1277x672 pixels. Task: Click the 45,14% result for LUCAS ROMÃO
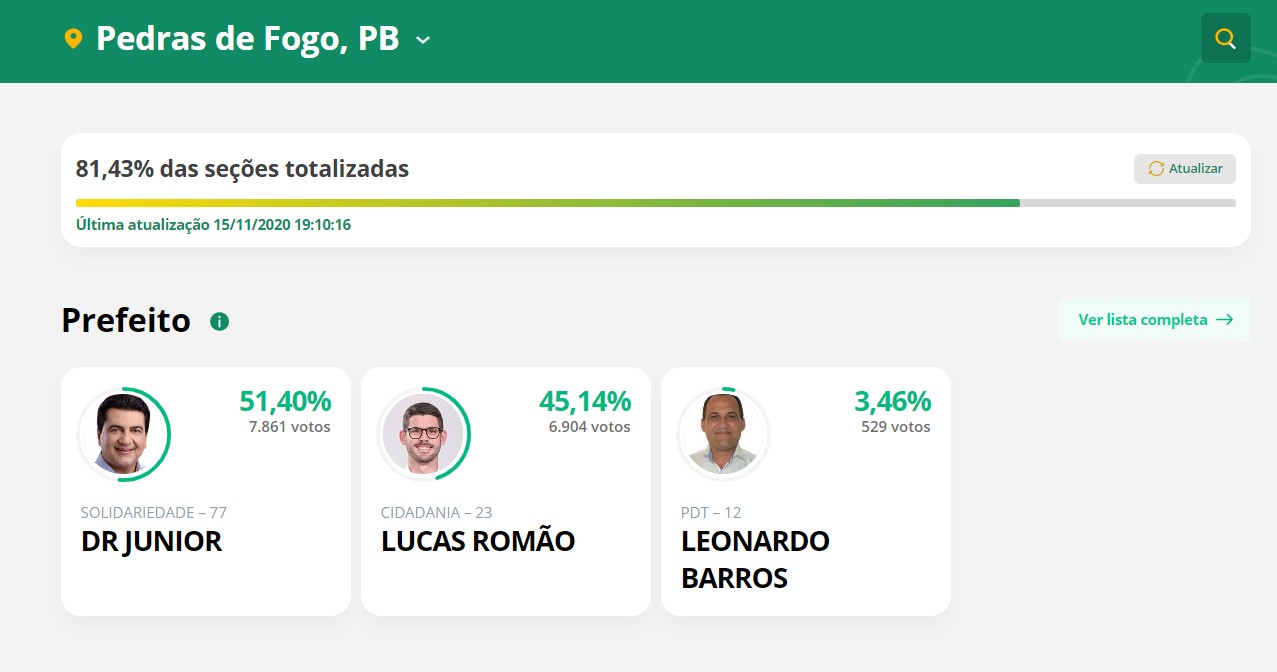coord(585,401)
